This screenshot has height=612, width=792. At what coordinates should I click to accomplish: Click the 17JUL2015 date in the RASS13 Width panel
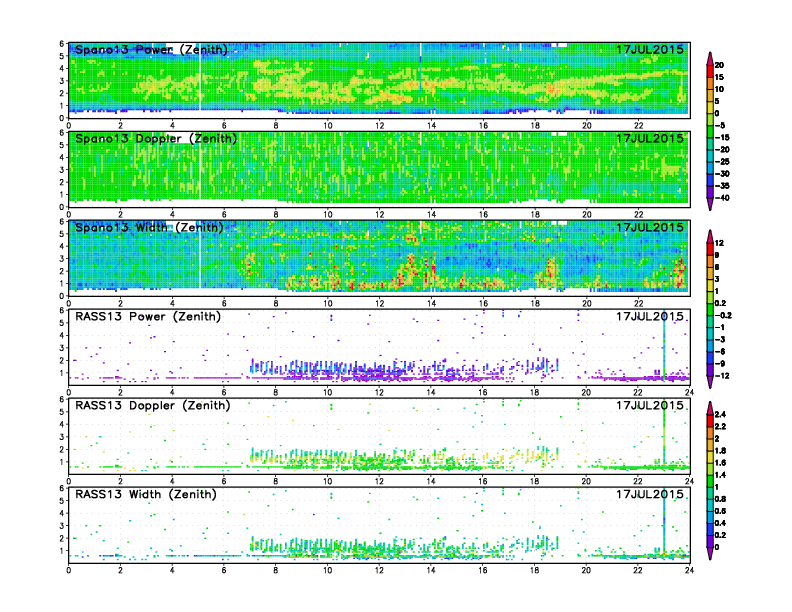point(650,494)
